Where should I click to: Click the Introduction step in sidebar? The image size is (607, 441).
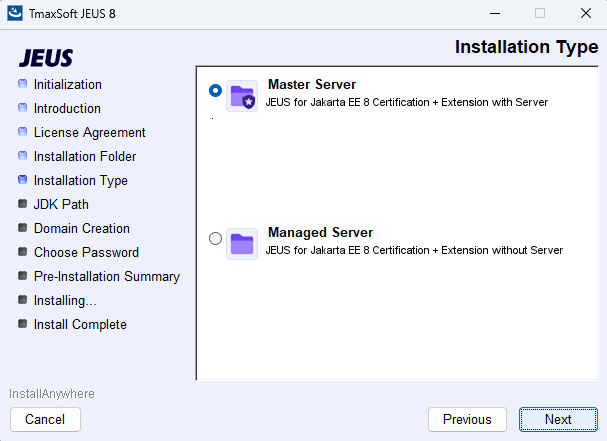tap(67, 109)
